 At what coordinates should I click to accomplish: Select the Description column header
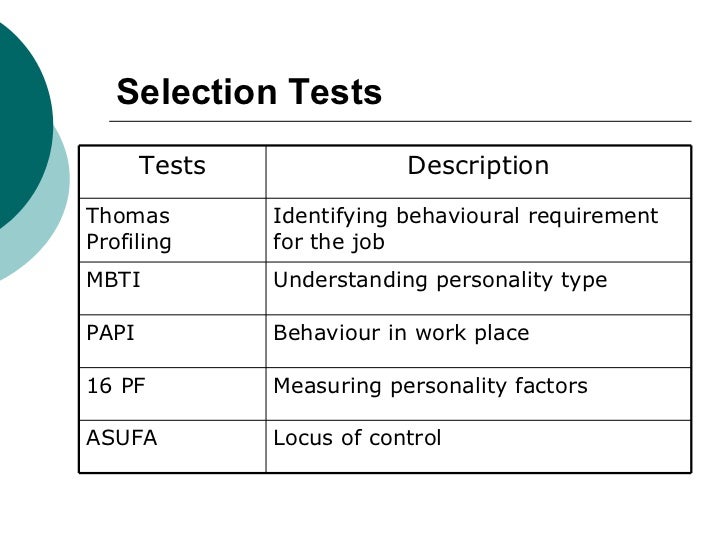(x=478, y=166)
